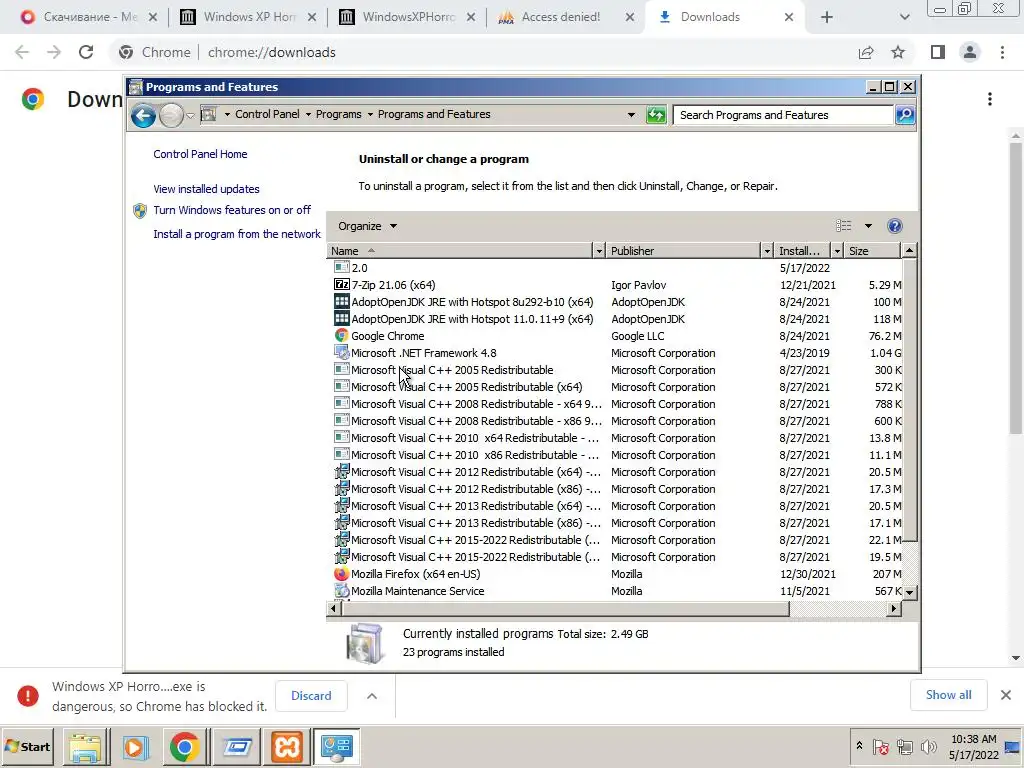1024x768 pixels.
Task: Select the 7-Zip 21.06 (x64) icon
Action: (x=342, y=285)
